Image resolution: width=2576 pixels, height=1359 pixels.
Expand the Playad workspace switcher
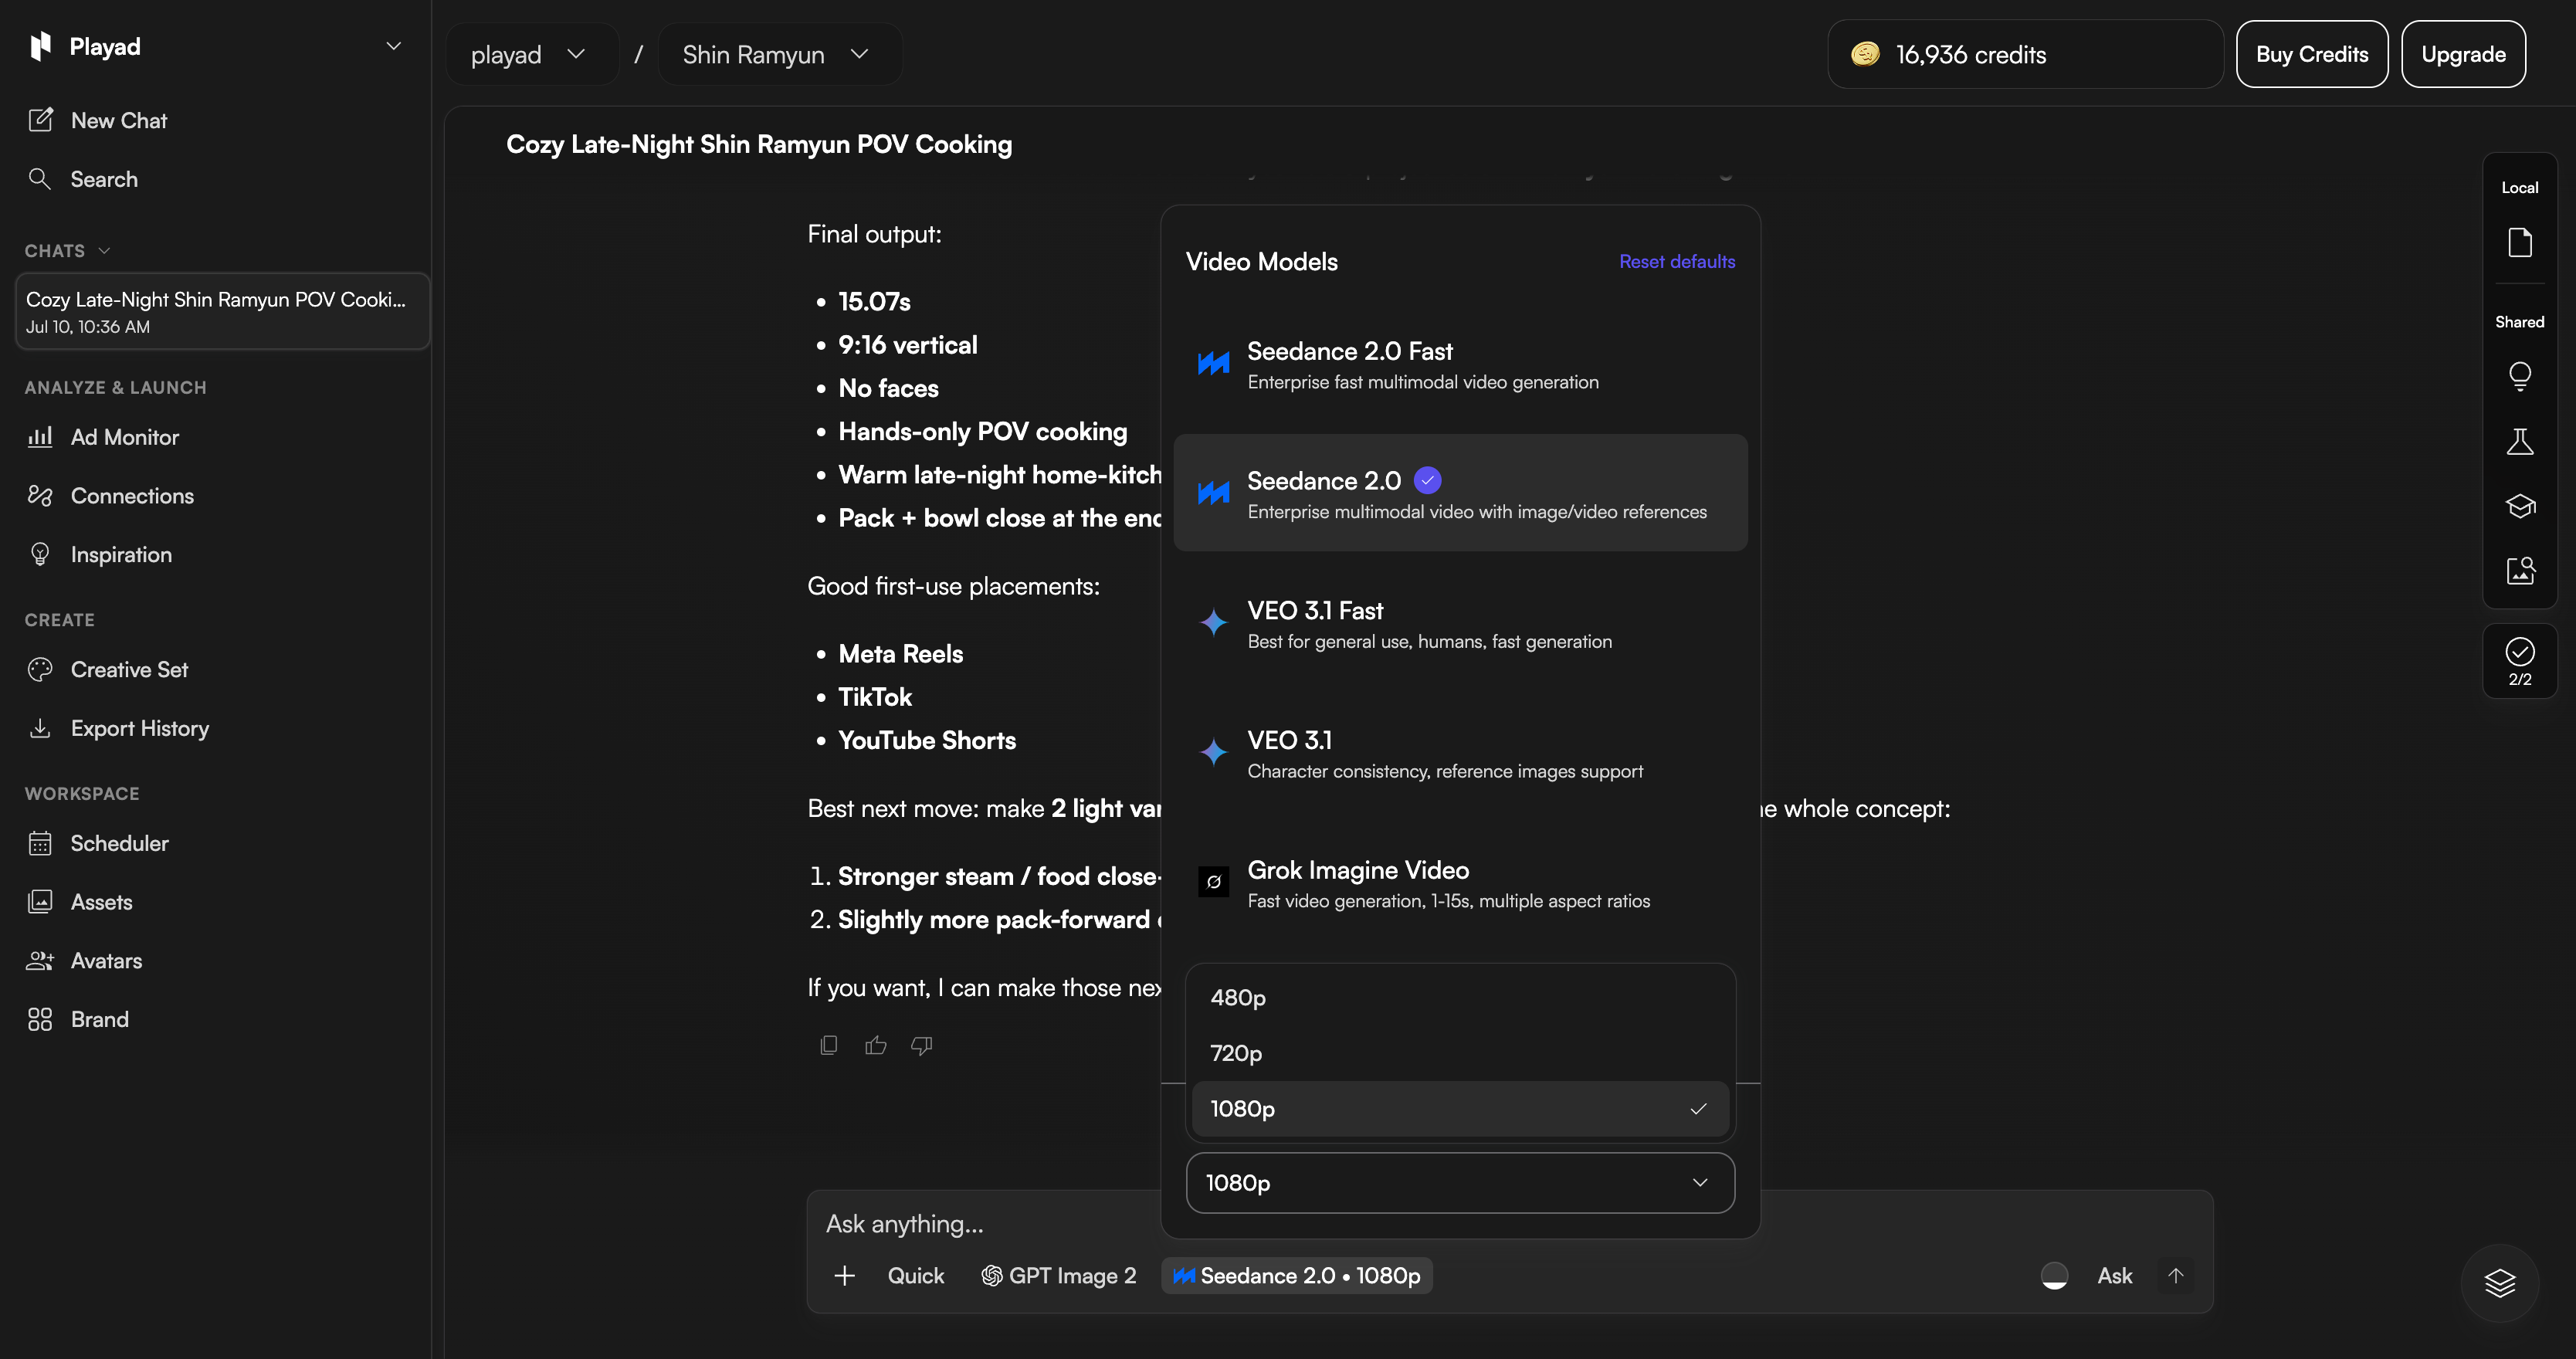[x=393, y=46]
